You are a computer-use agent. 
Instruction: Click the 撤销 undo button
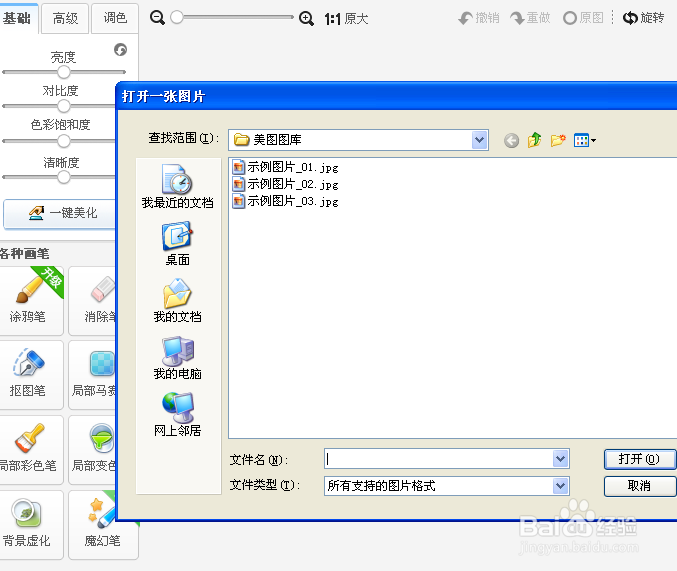479,18
